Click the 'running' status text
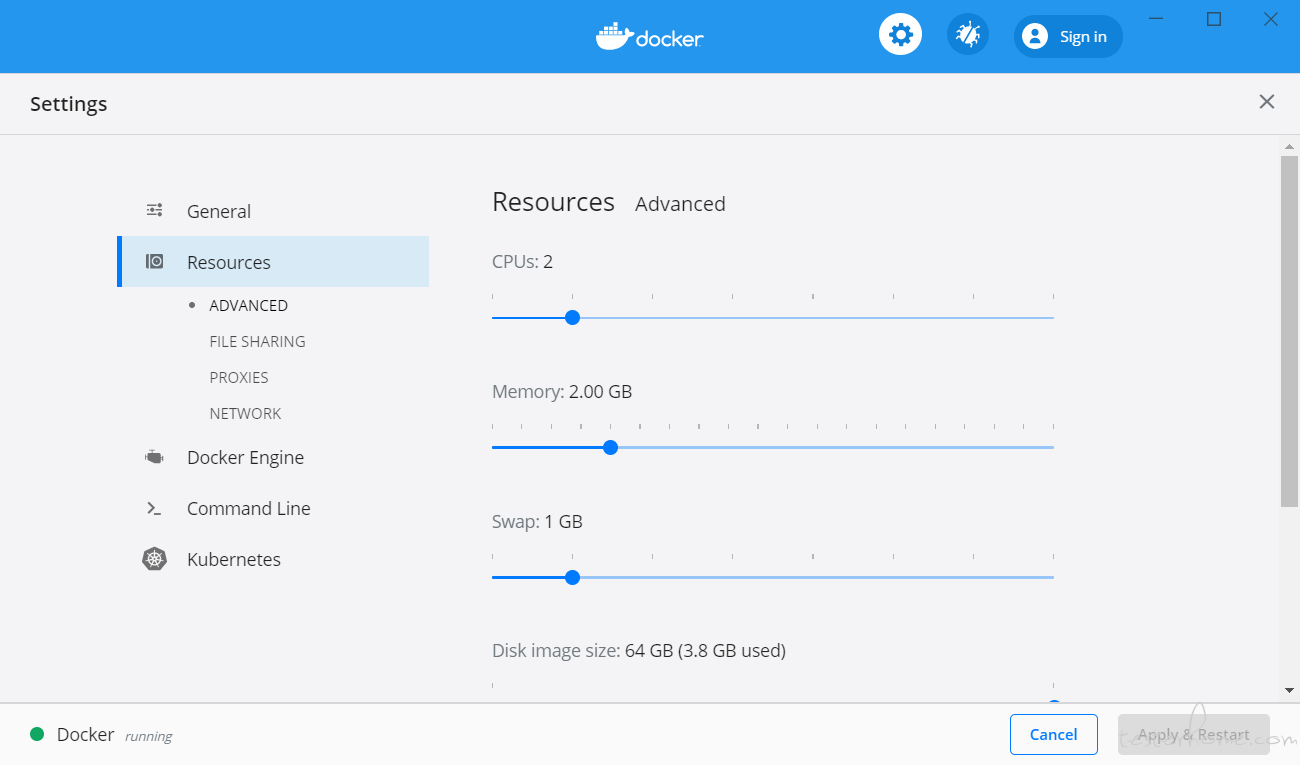Image resolution: width=1300 pixels, height=765 pixels. pyautogui.click(x=148, y=736)
